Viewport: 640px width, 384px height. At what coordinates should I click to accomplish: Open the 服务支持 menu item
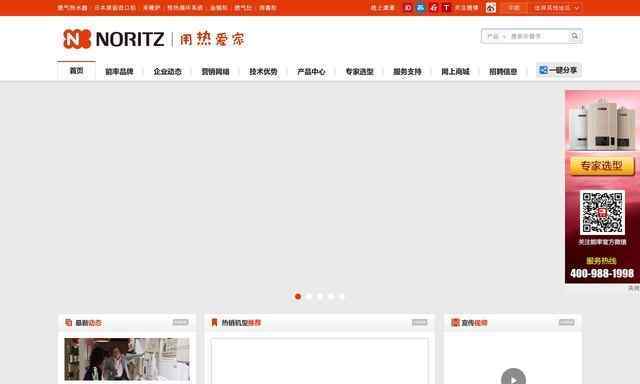click(x=407, y=71)
